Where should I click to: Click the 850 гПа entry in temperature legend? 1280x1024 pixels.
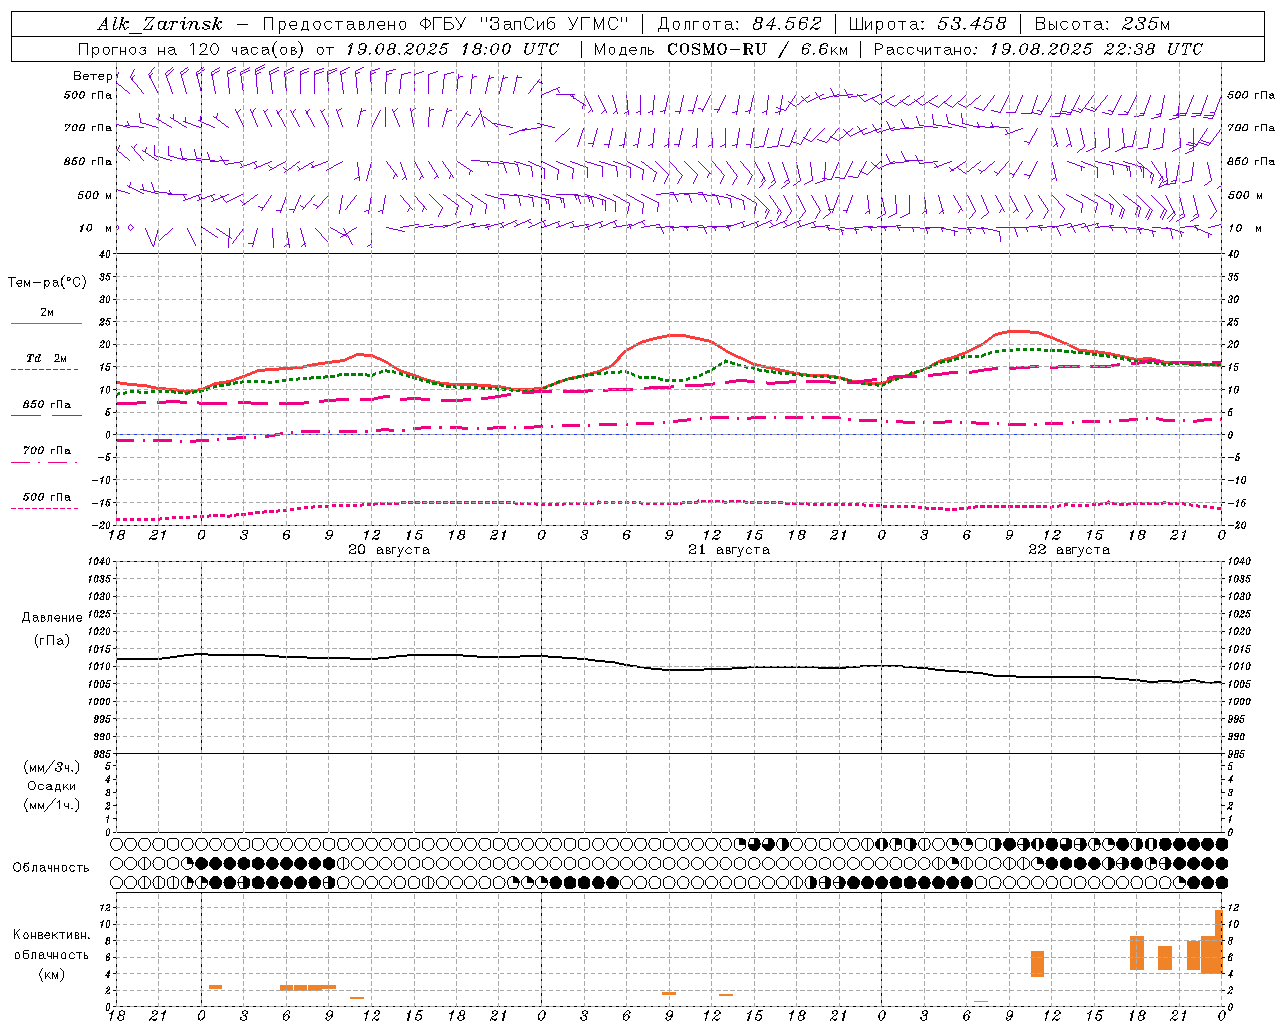pyautogui.click(x=47, y=405)
